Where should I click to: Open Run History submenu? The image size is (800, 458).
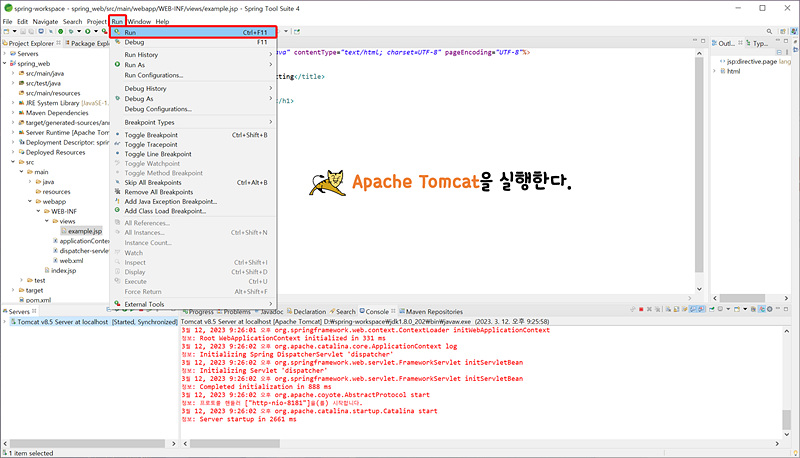[193, 55]
